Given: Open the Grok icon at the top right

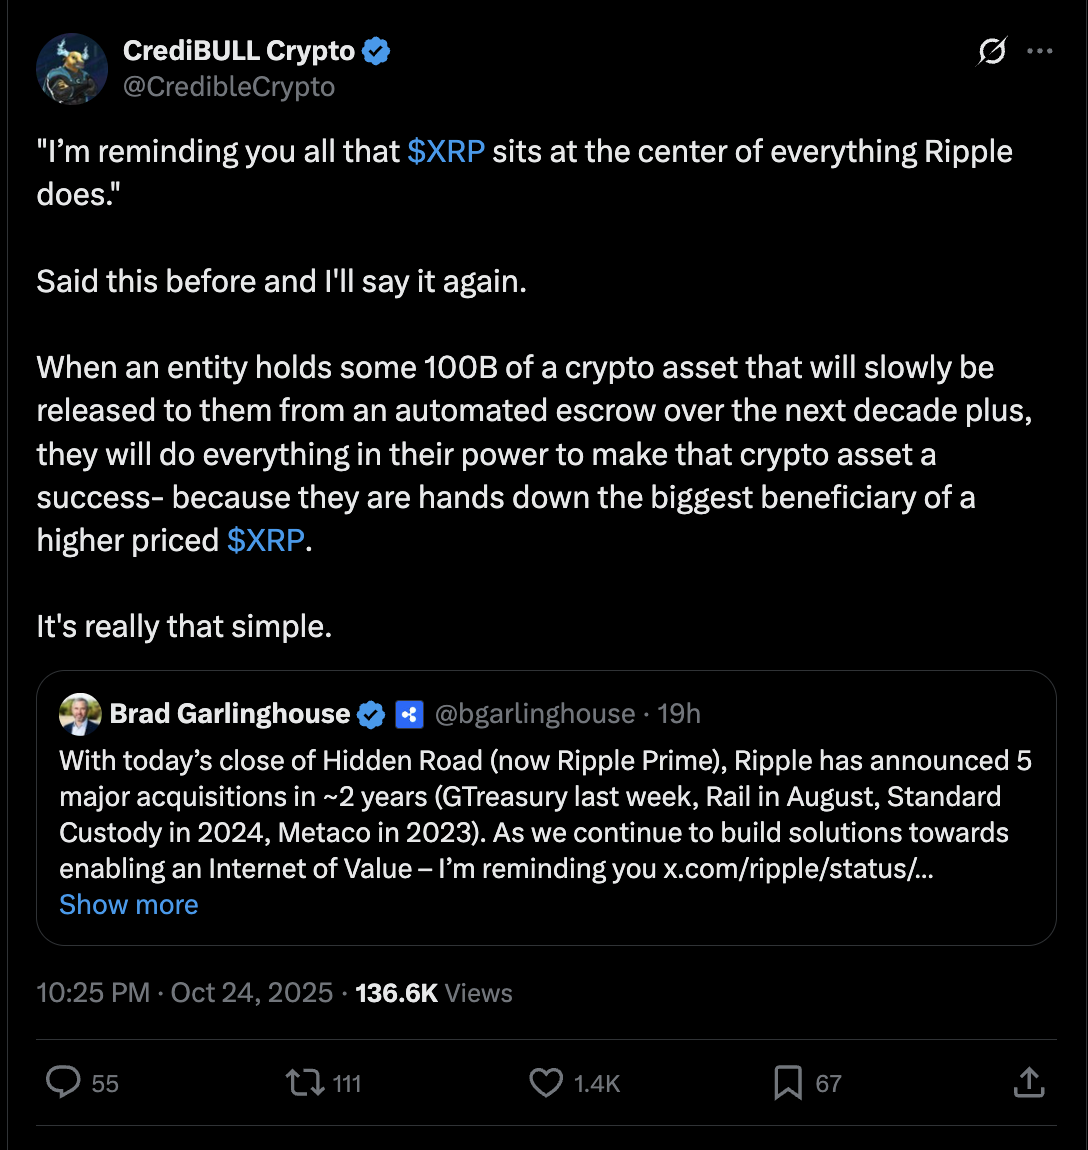Looking at the screenshot, I should [x=991, y=51].
